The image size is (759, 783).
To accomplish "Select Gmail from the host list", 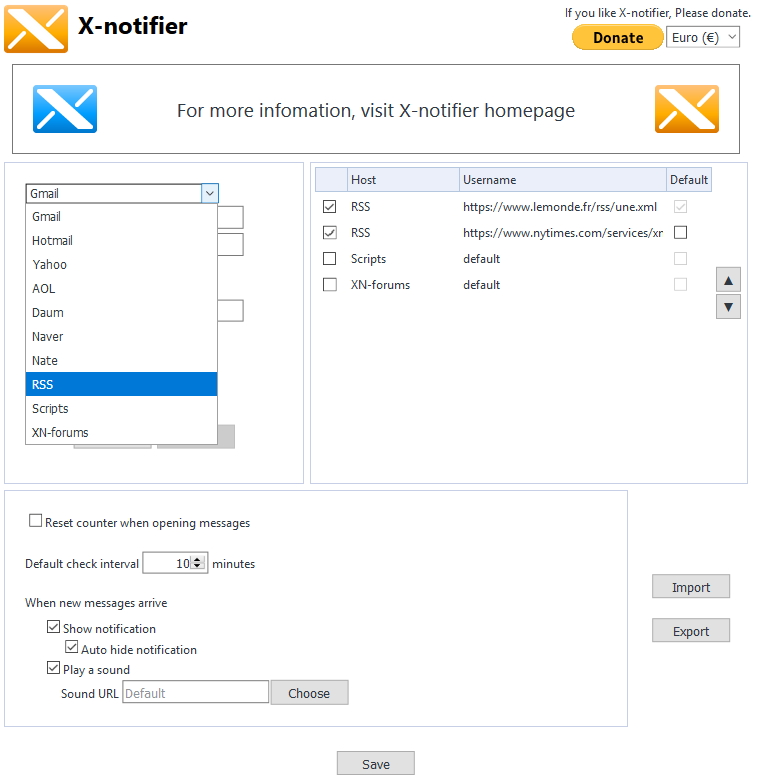I will coord(121,217).
